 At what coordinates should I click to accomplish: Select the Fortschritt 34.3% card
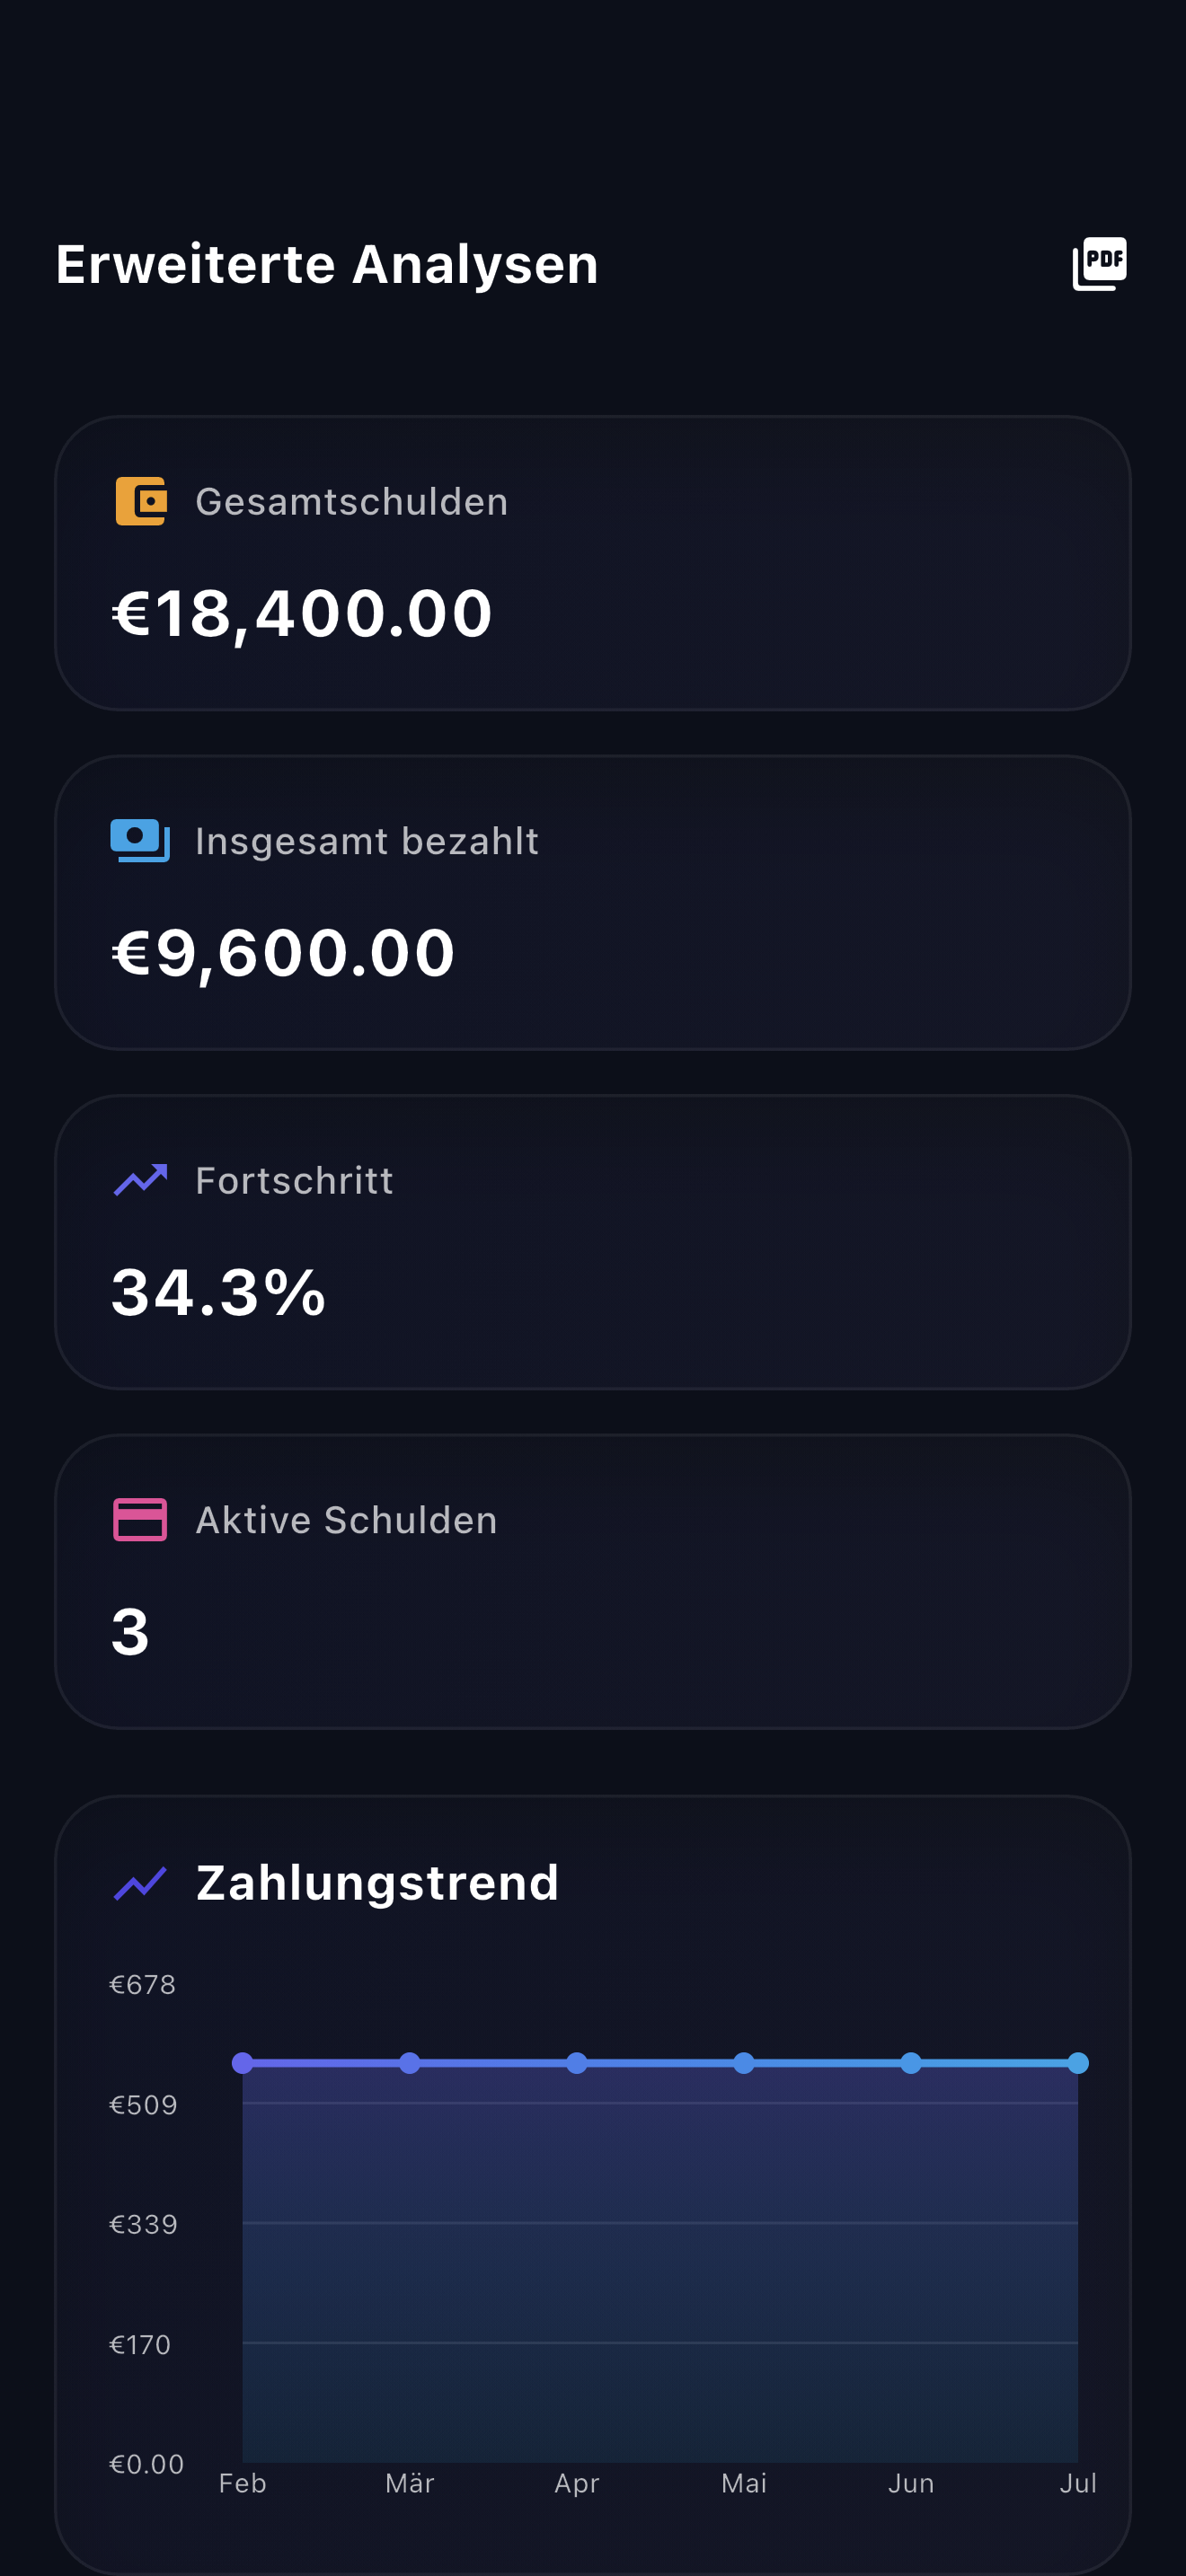pos(593,1242)
